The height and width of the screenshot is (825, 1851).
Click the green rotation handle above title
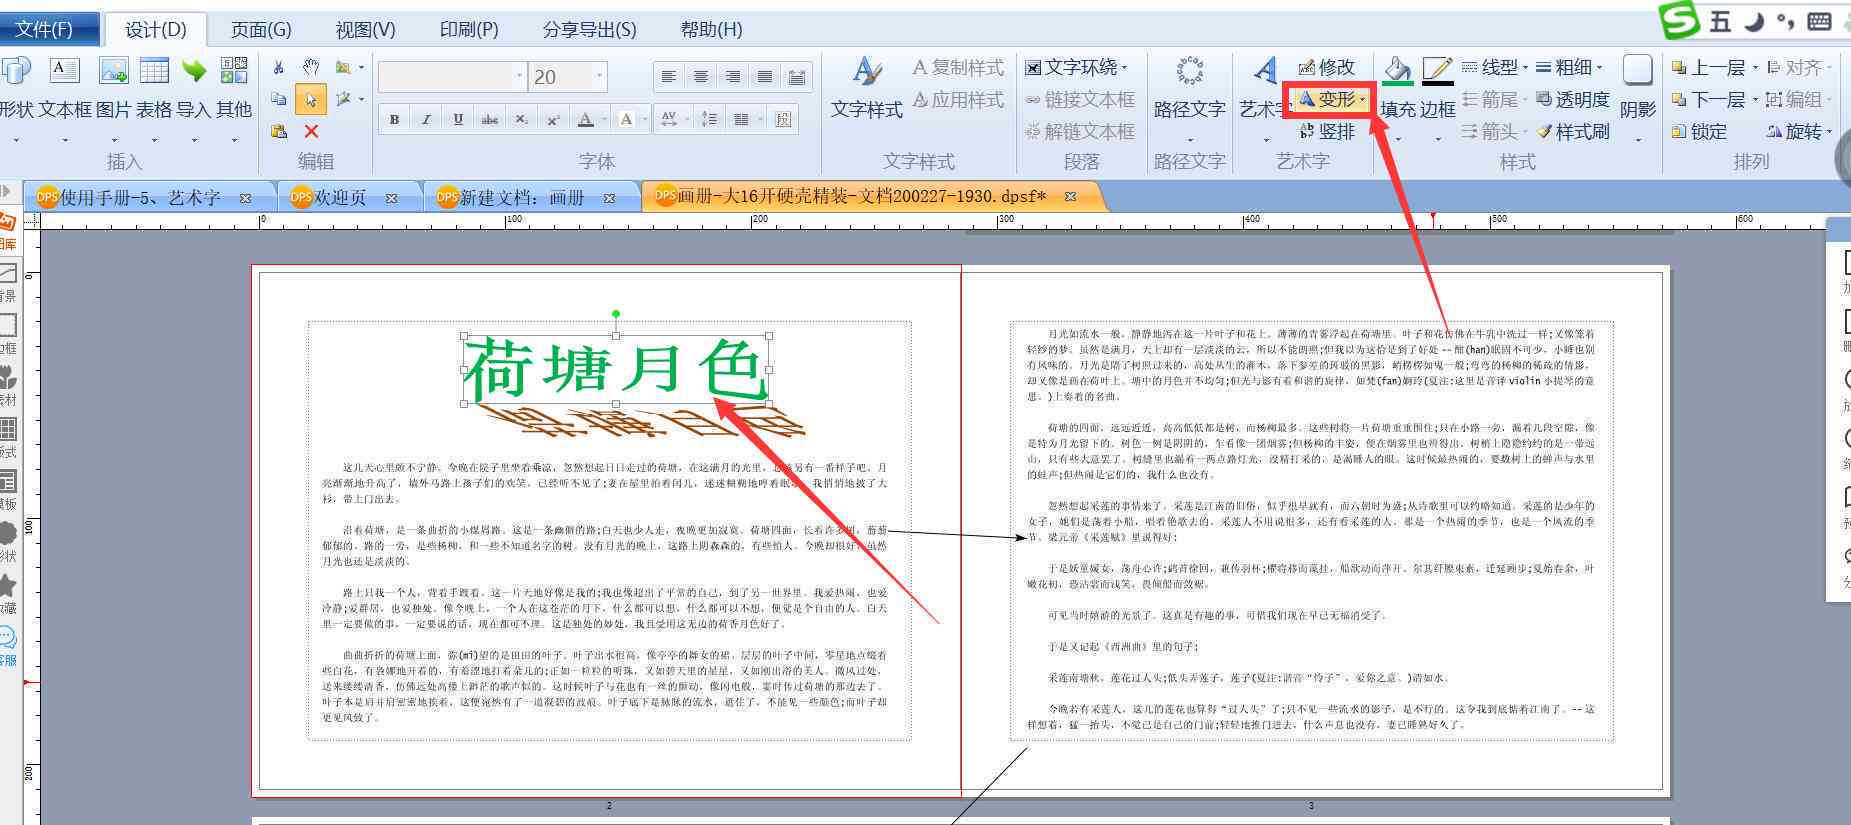tap(616, 314)
